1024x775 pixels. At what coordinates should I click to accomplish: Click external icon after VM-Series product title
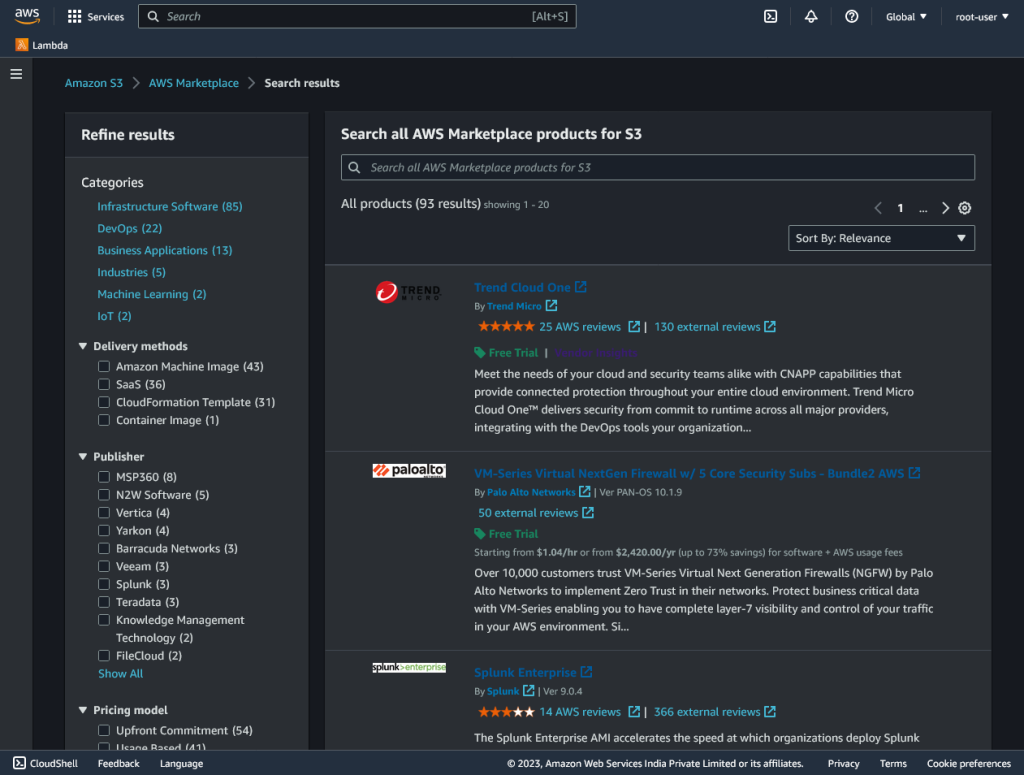tap(914, 473)
